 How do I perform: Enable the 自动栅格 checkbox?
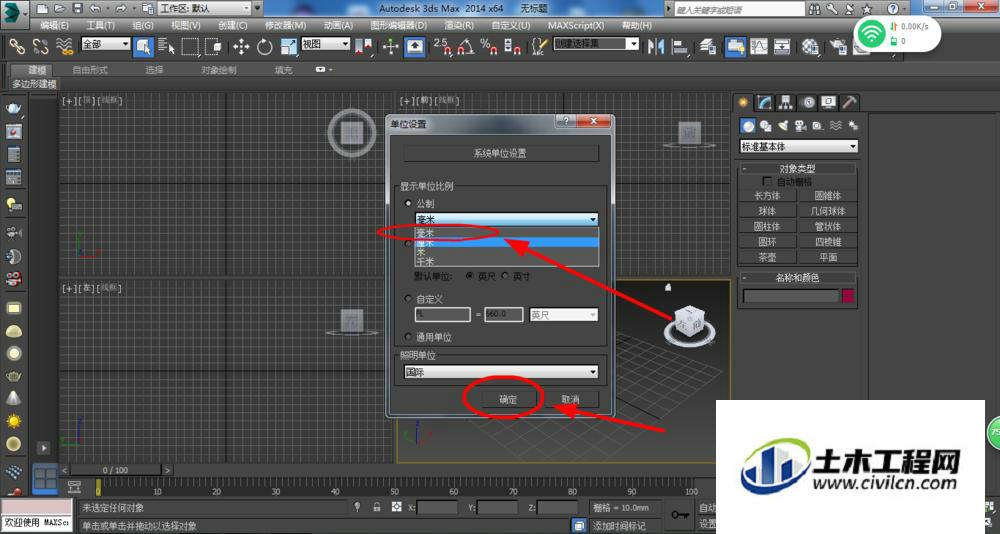click(x=767, y=182)
